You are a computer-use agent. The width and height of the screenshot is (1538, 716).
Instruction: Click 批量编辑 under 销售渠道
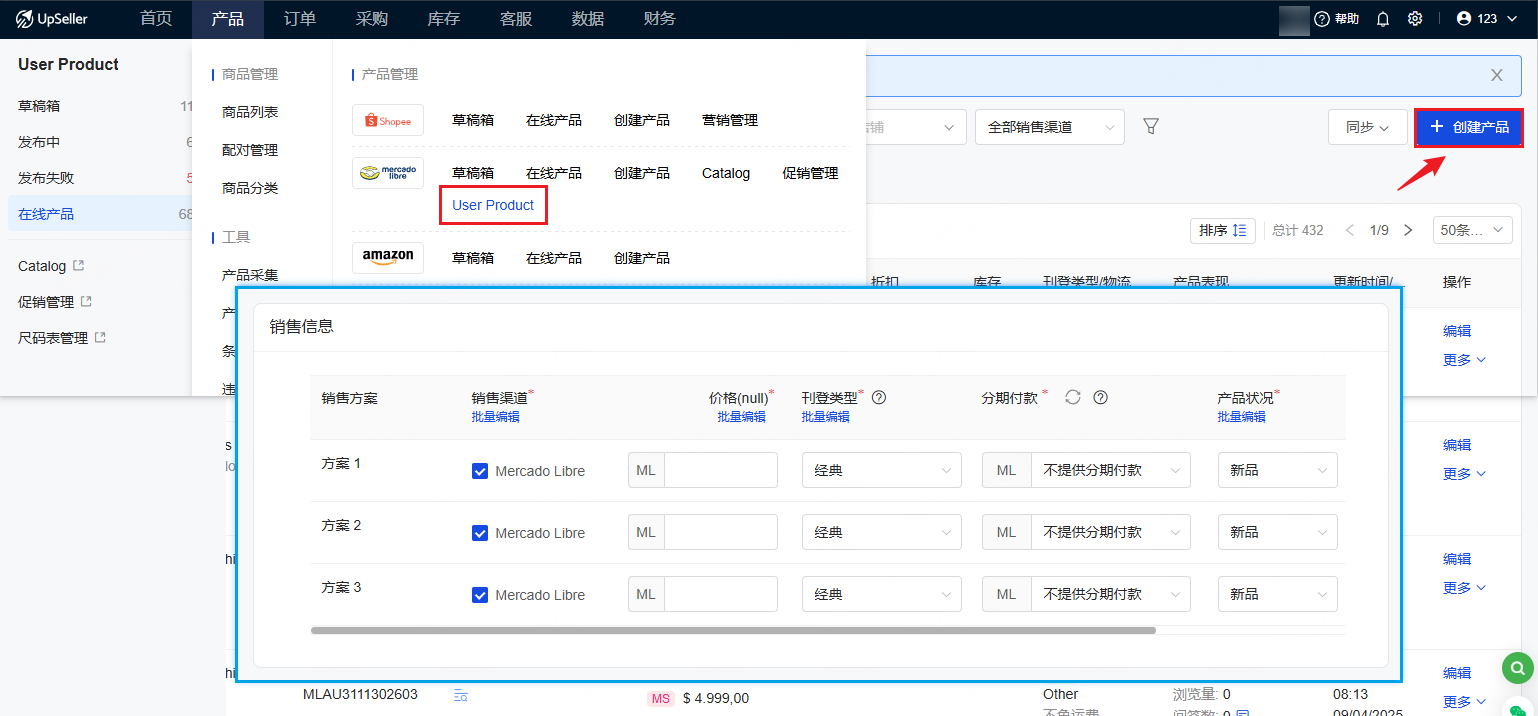pos(496,417)
